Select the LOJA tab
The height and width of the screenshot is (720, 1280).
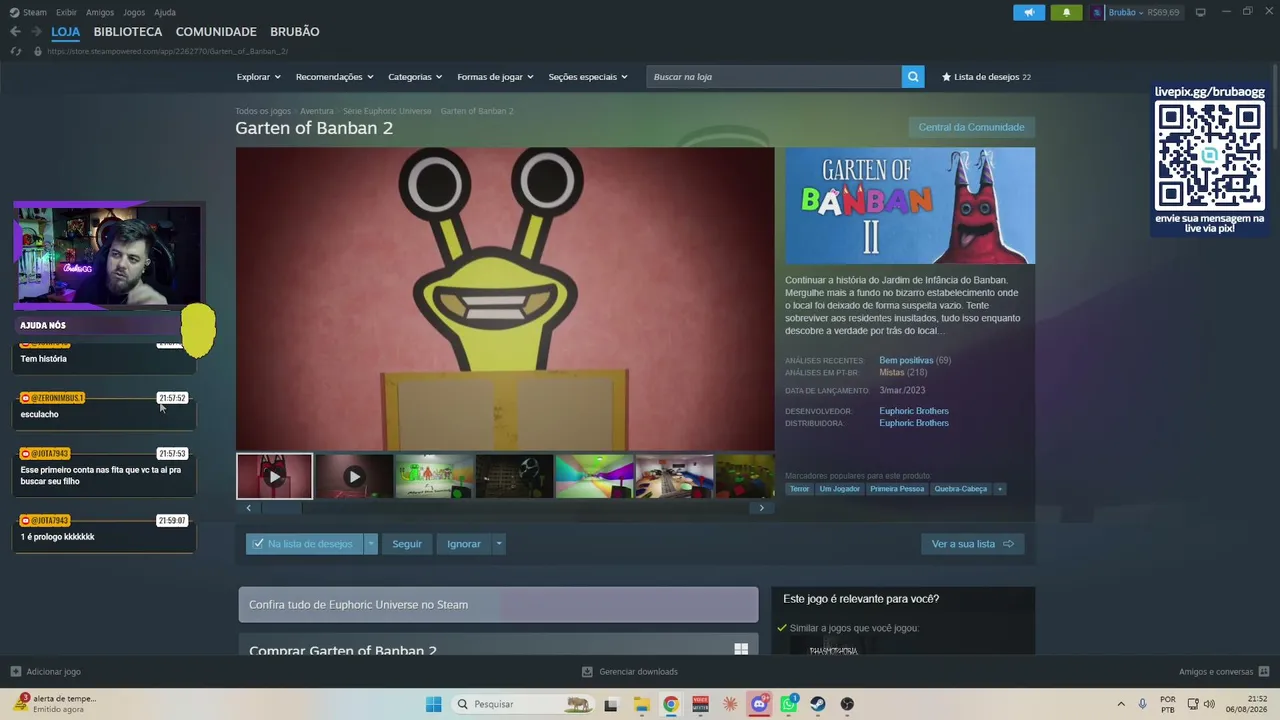65,32
